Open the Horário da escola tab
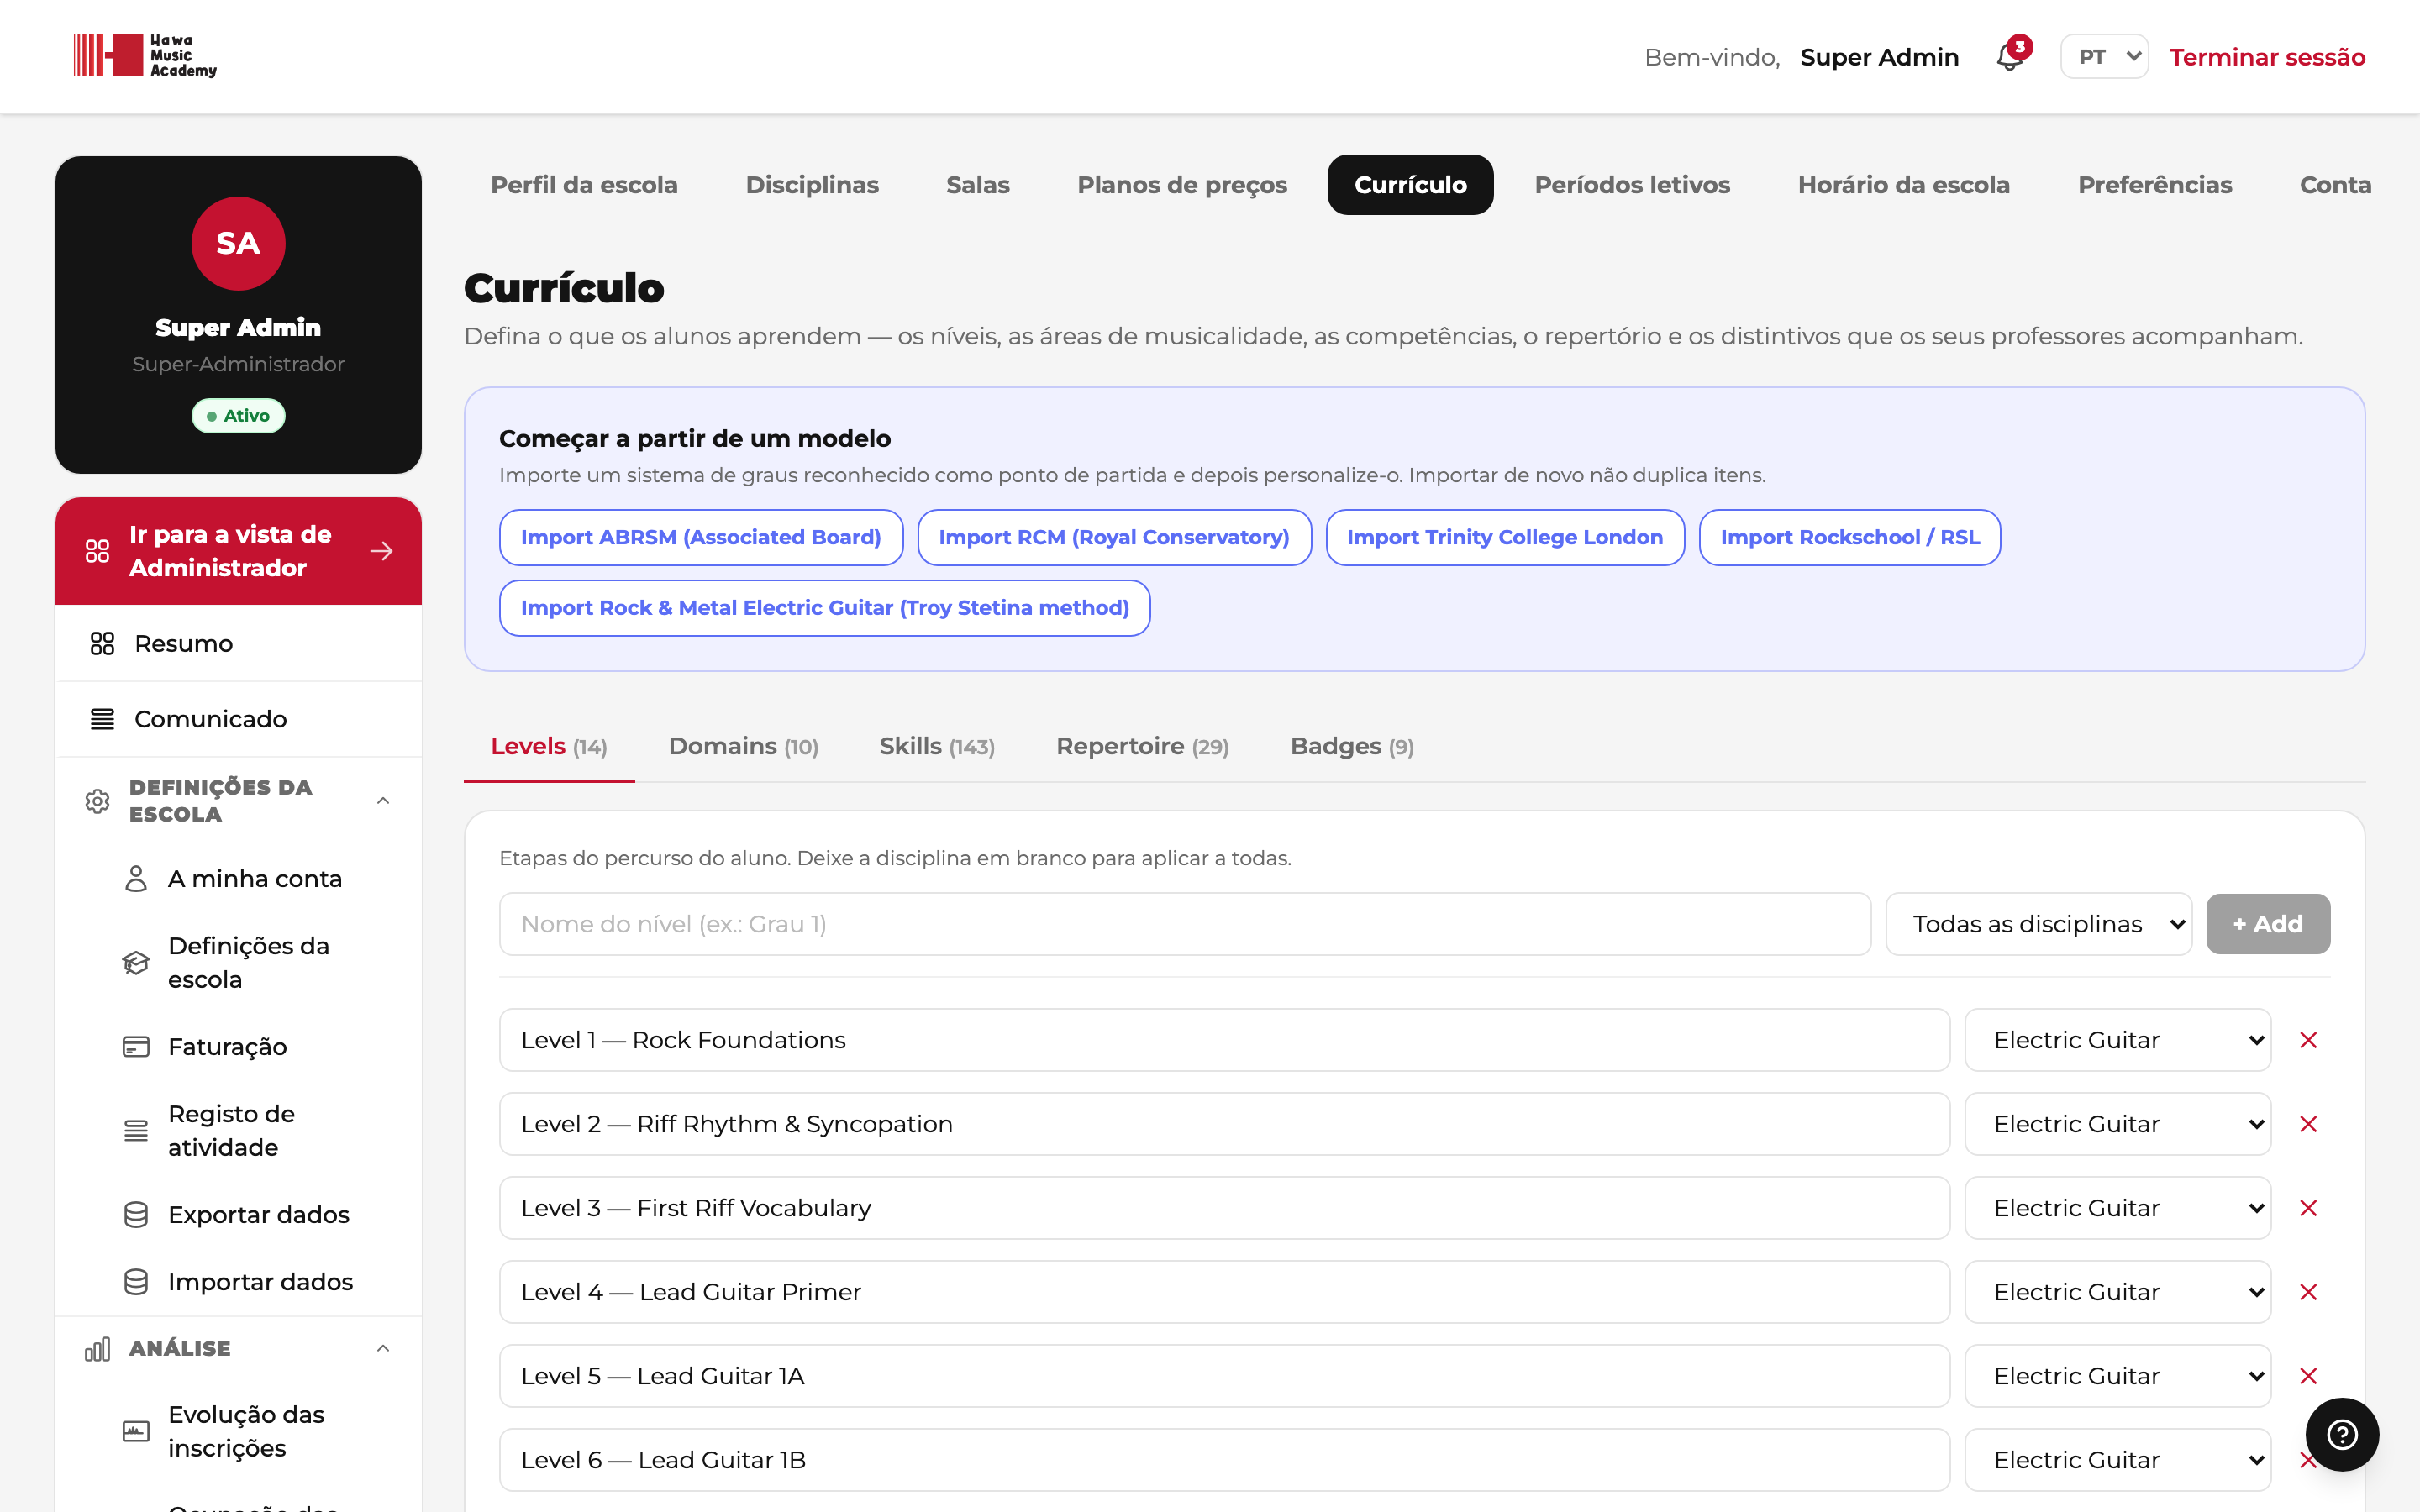2420x1512 pixels. (x=1903, y=185)
